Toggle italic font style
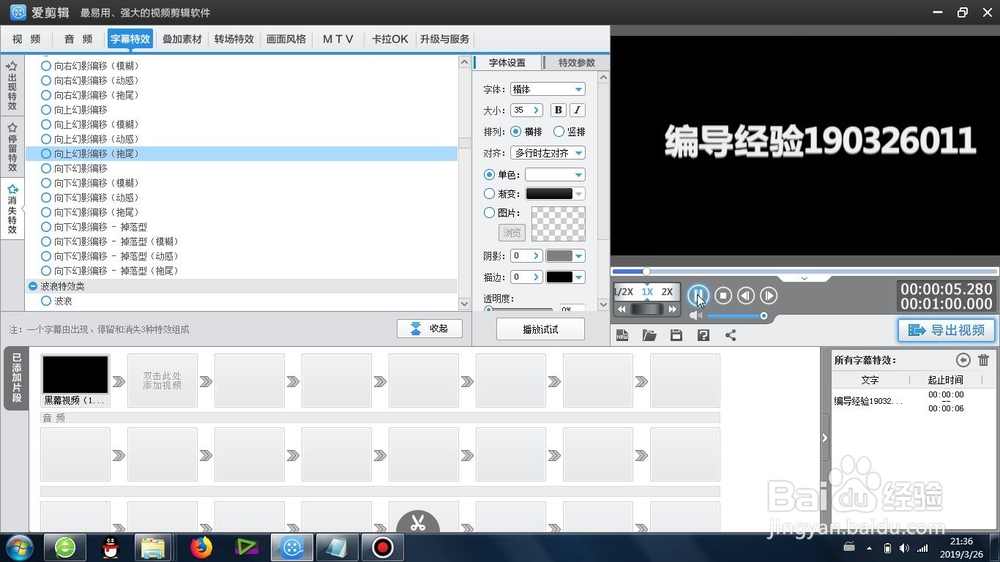This screenshot has height=562, width=1000. [577, 110]
